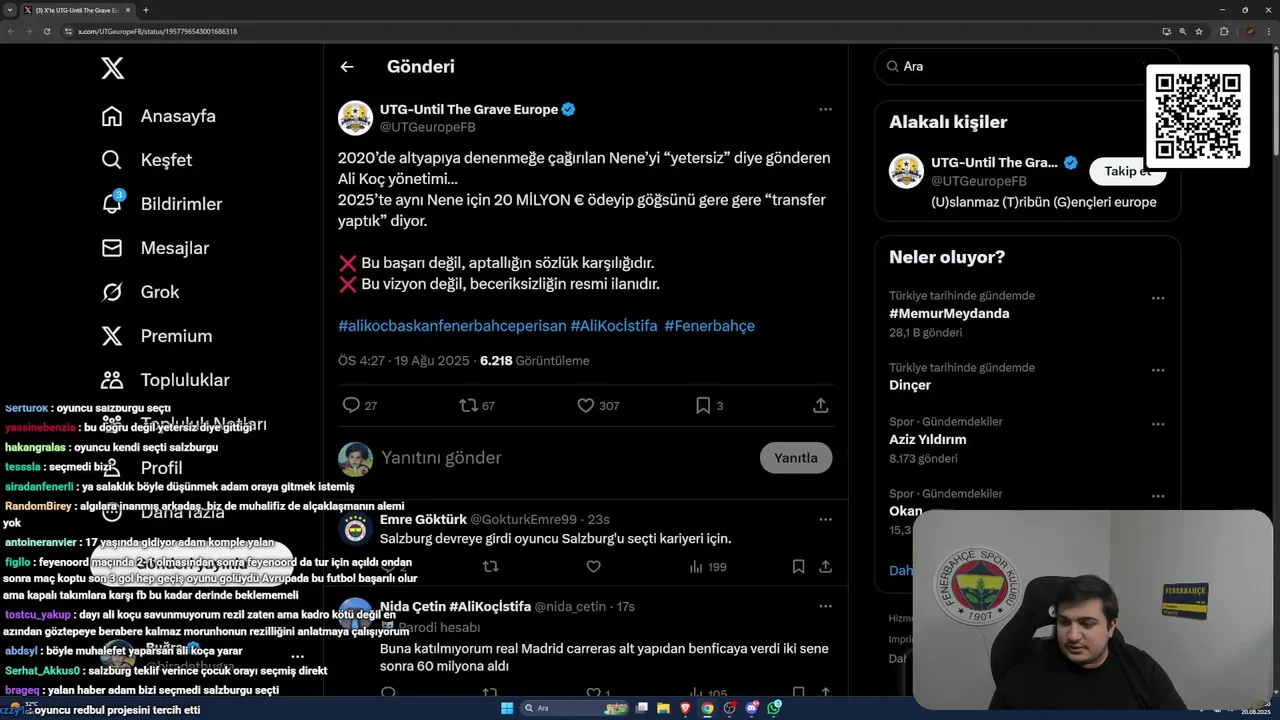The width and height of the screenshot is (1280, 720).
Task: Open Keşfet (Explore) in the sidebar
Action: pyautogui.click(x=146, y=160)
